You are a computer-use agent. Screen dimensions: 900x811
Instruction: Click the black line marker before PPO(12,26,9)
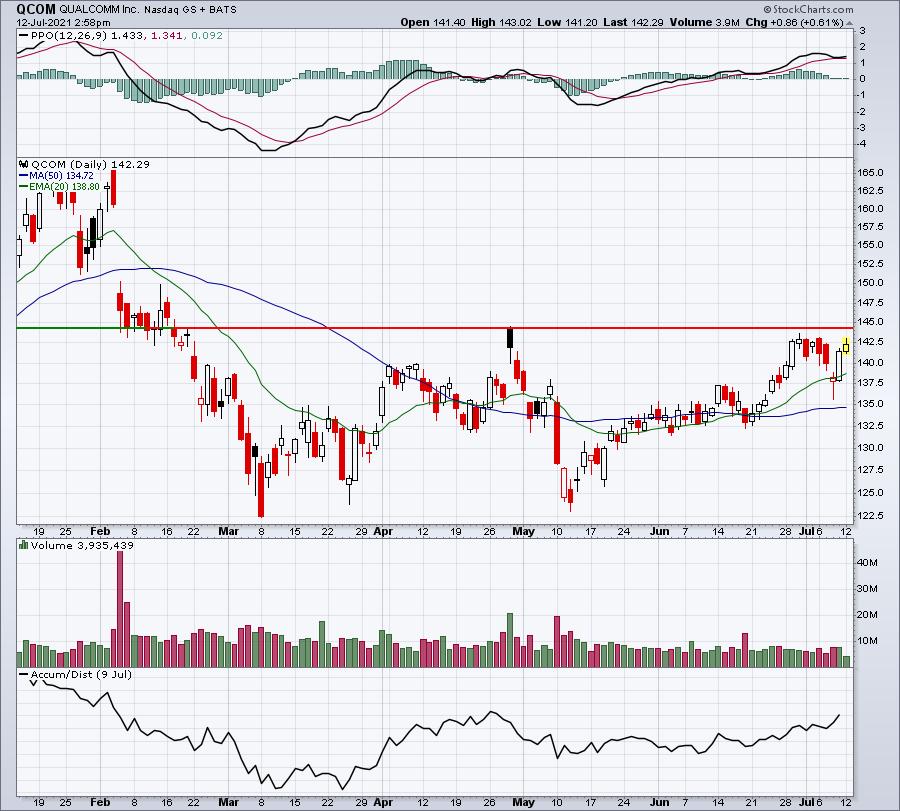point(24,36)
